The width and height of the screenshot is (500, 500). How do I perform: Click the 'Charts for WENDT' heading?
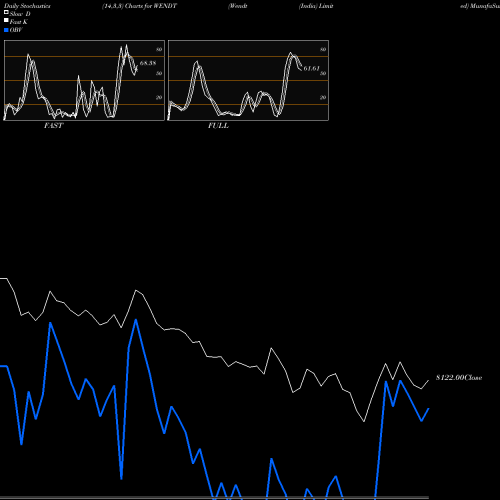[x=151, y=6]
